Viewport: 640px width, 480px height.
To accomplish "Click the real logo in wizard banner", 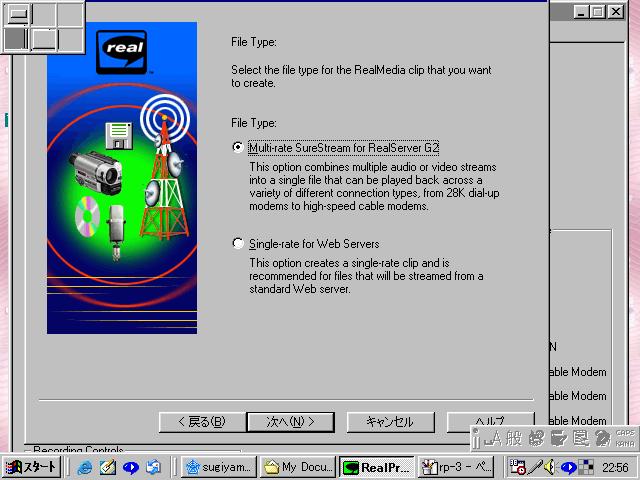I will click(x=122, y=52).
